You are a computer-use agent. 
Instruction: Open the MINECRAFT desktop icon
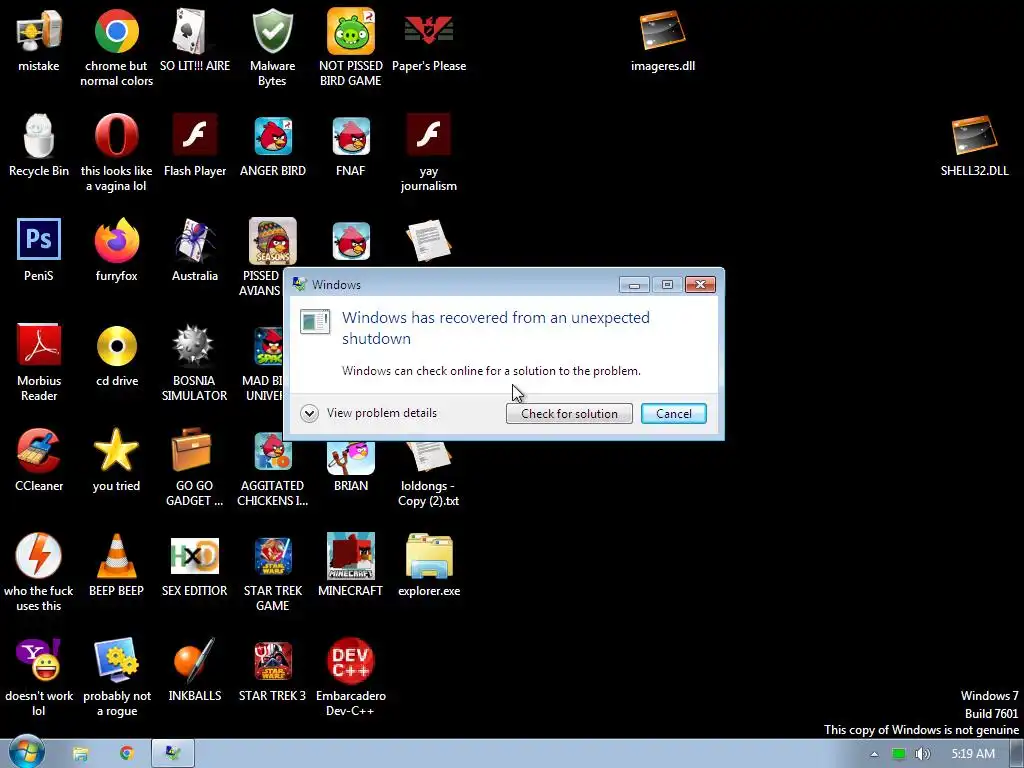[351, 556]
